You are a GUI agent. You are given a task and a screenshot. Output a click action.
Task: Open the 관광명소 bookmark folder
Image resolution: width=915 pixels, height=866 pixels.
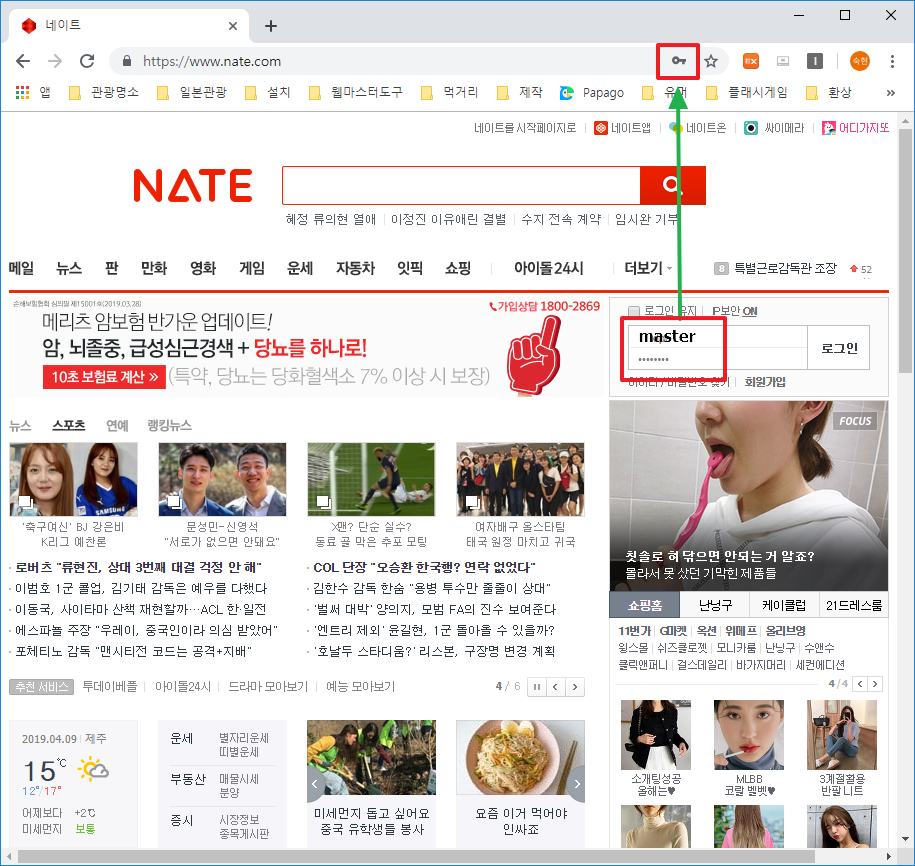[x=104, y=92]
